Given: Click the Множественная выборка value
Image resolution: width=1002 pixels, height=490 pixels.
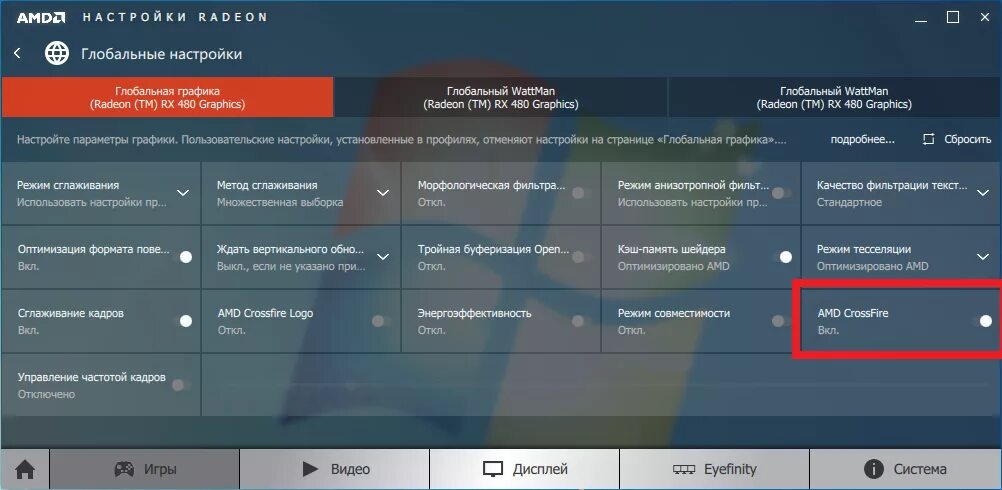Looking at the screenshot, I should tap(280, 203).
